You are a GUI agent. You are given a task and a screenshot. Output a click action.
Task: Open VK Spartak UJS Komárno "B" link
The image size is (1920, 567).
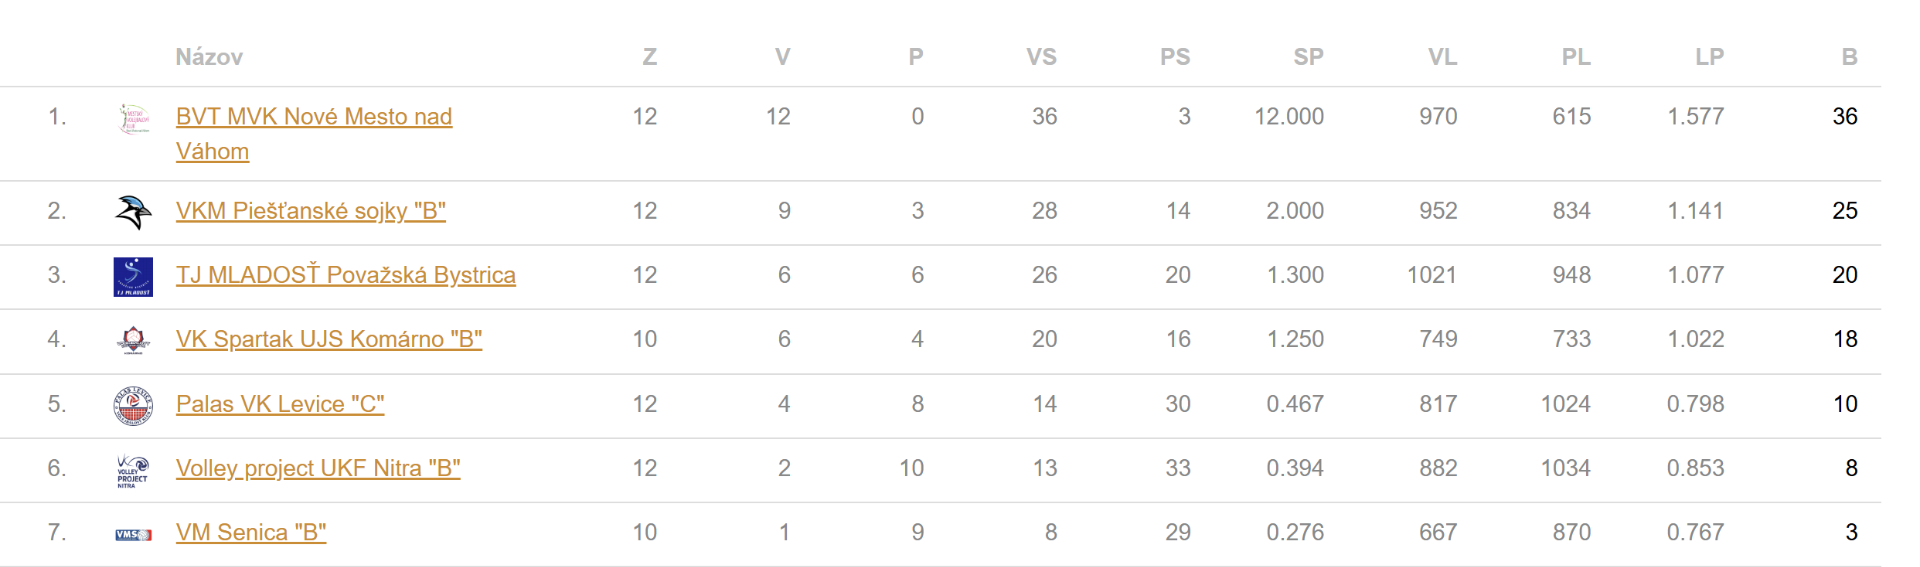click(x=328, y=339)
